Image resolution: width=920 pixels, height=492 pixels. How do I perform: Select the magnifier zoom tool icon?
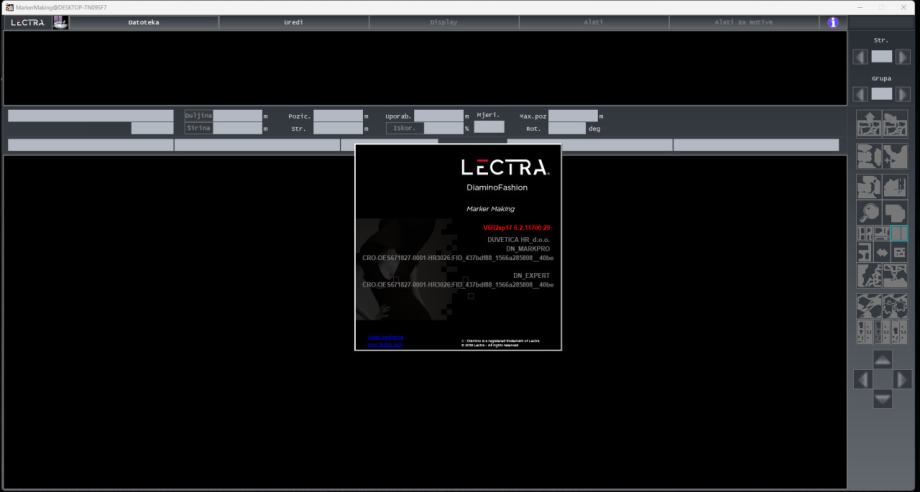(x=869, y=212)
